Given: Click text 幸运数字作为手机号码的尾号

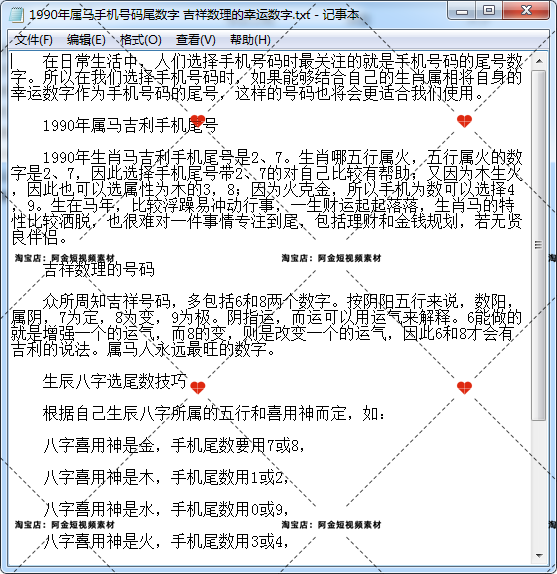Looking at the screenshot, I should [115, 94].
